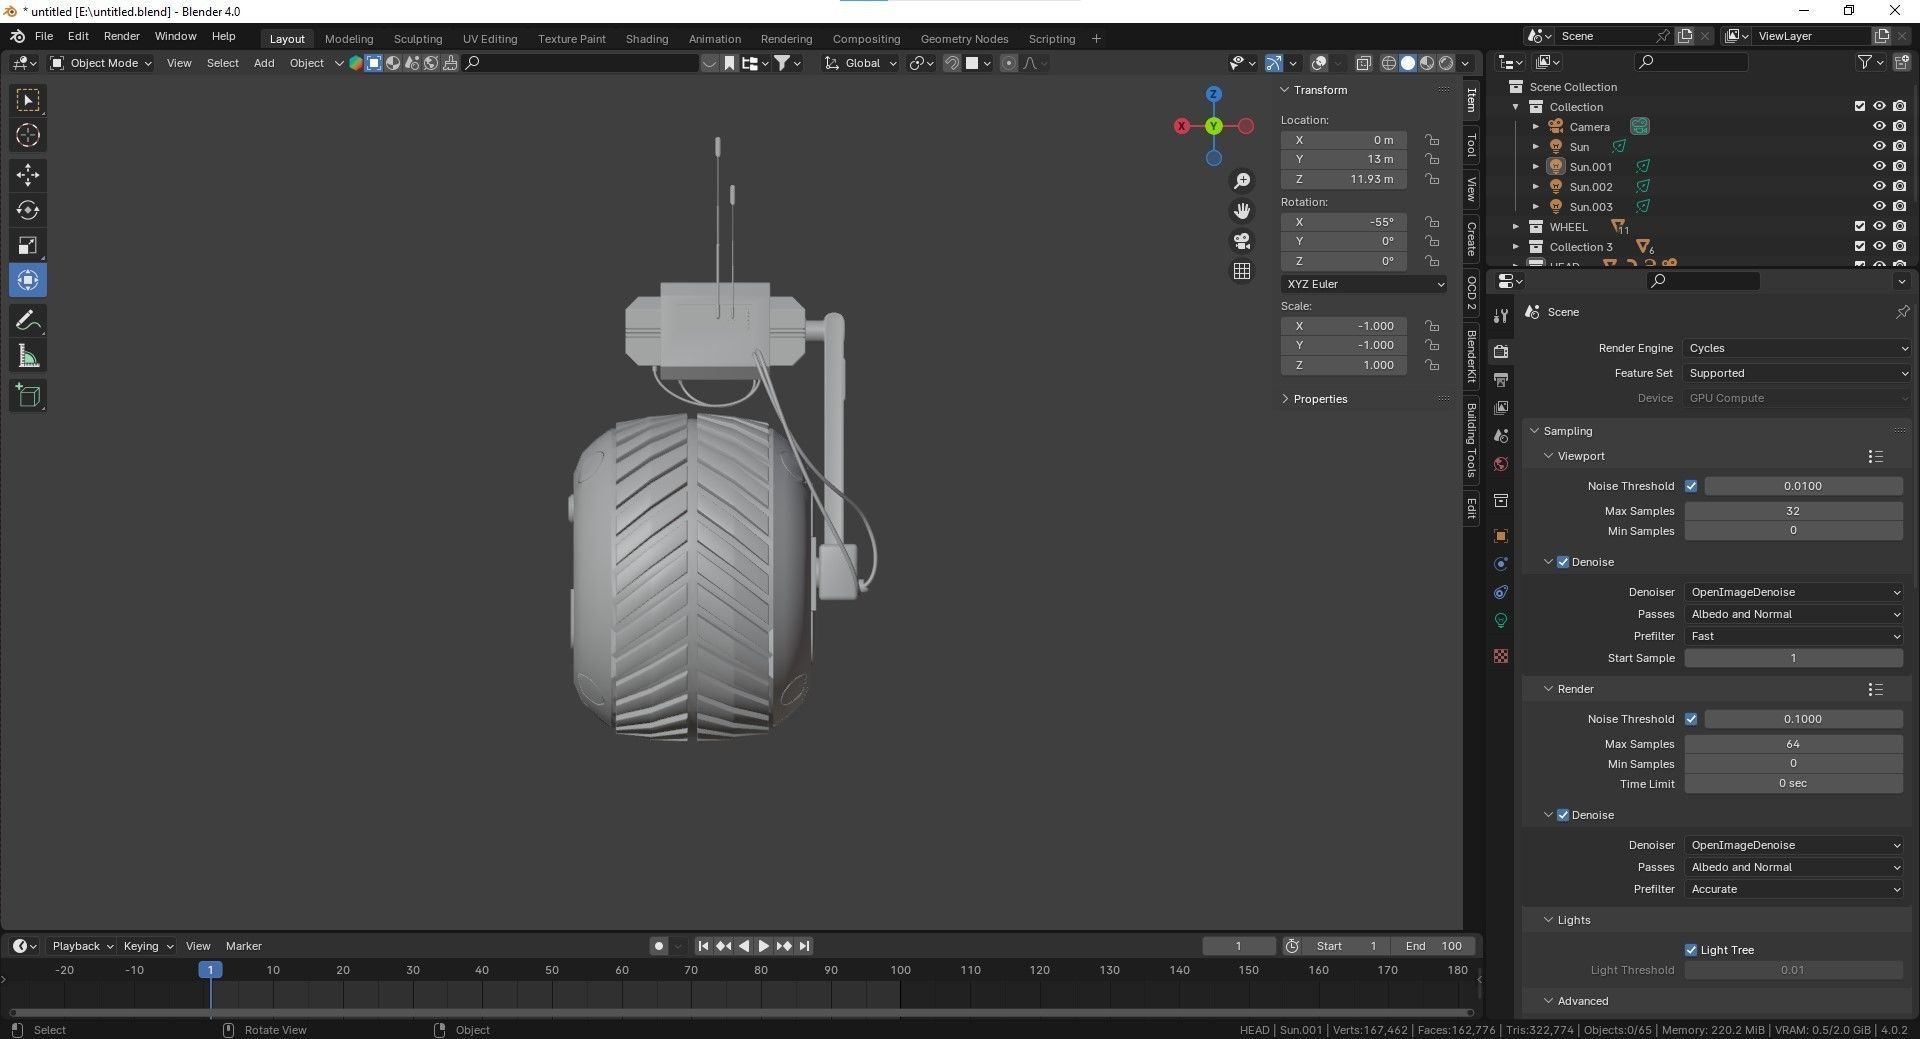Choose the Annotate tool
The image size is (1920, 1039).
click(28, 320)
